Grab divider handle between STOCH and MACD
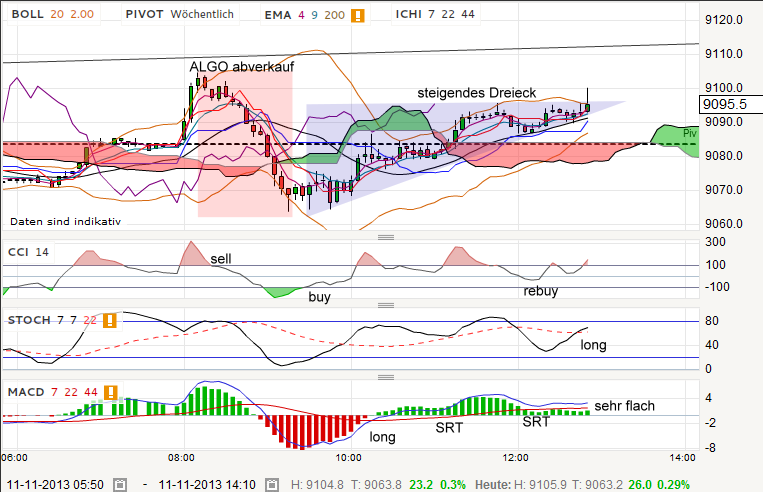 coord(386,377)
